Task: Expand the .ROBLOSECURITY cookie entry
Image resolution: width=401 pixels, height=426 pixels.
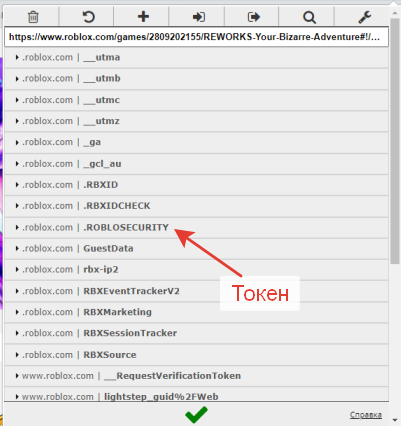Action: (x=196, y=227)
